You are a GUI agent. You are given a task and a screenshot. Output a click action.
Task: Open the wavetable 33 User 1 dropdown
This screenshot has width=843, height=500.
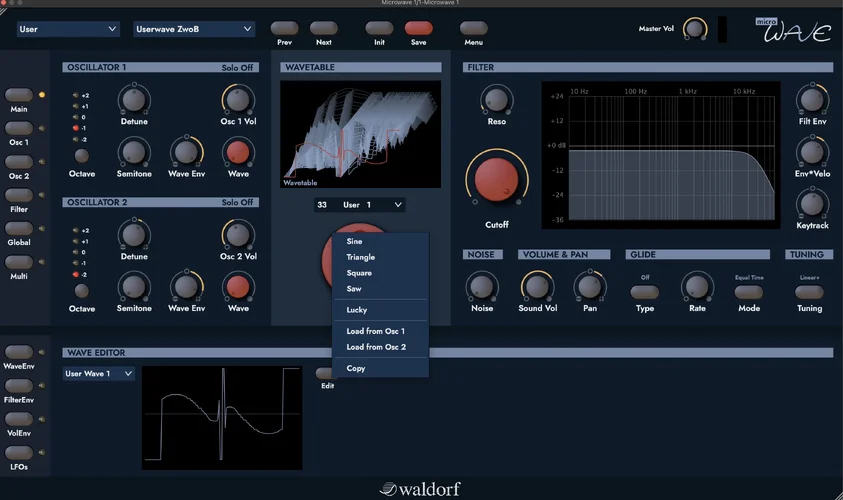pos(360,205)
